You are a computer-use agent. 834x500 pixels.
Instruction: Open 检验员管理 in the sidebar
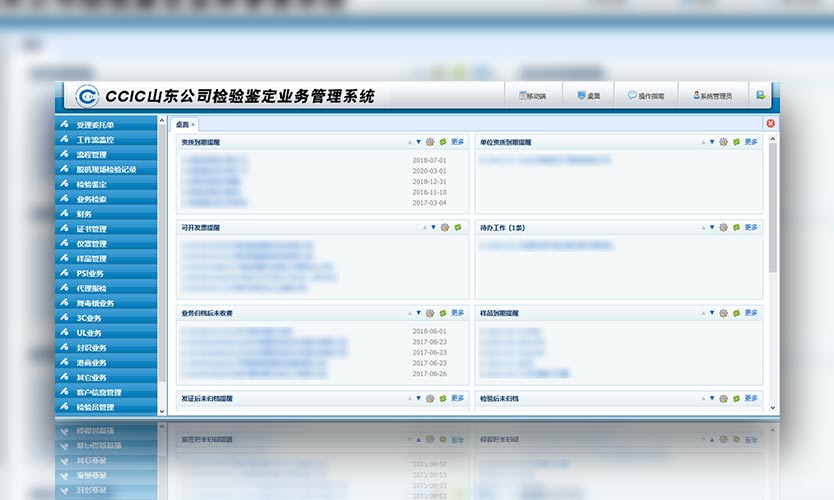pos(106,407)
